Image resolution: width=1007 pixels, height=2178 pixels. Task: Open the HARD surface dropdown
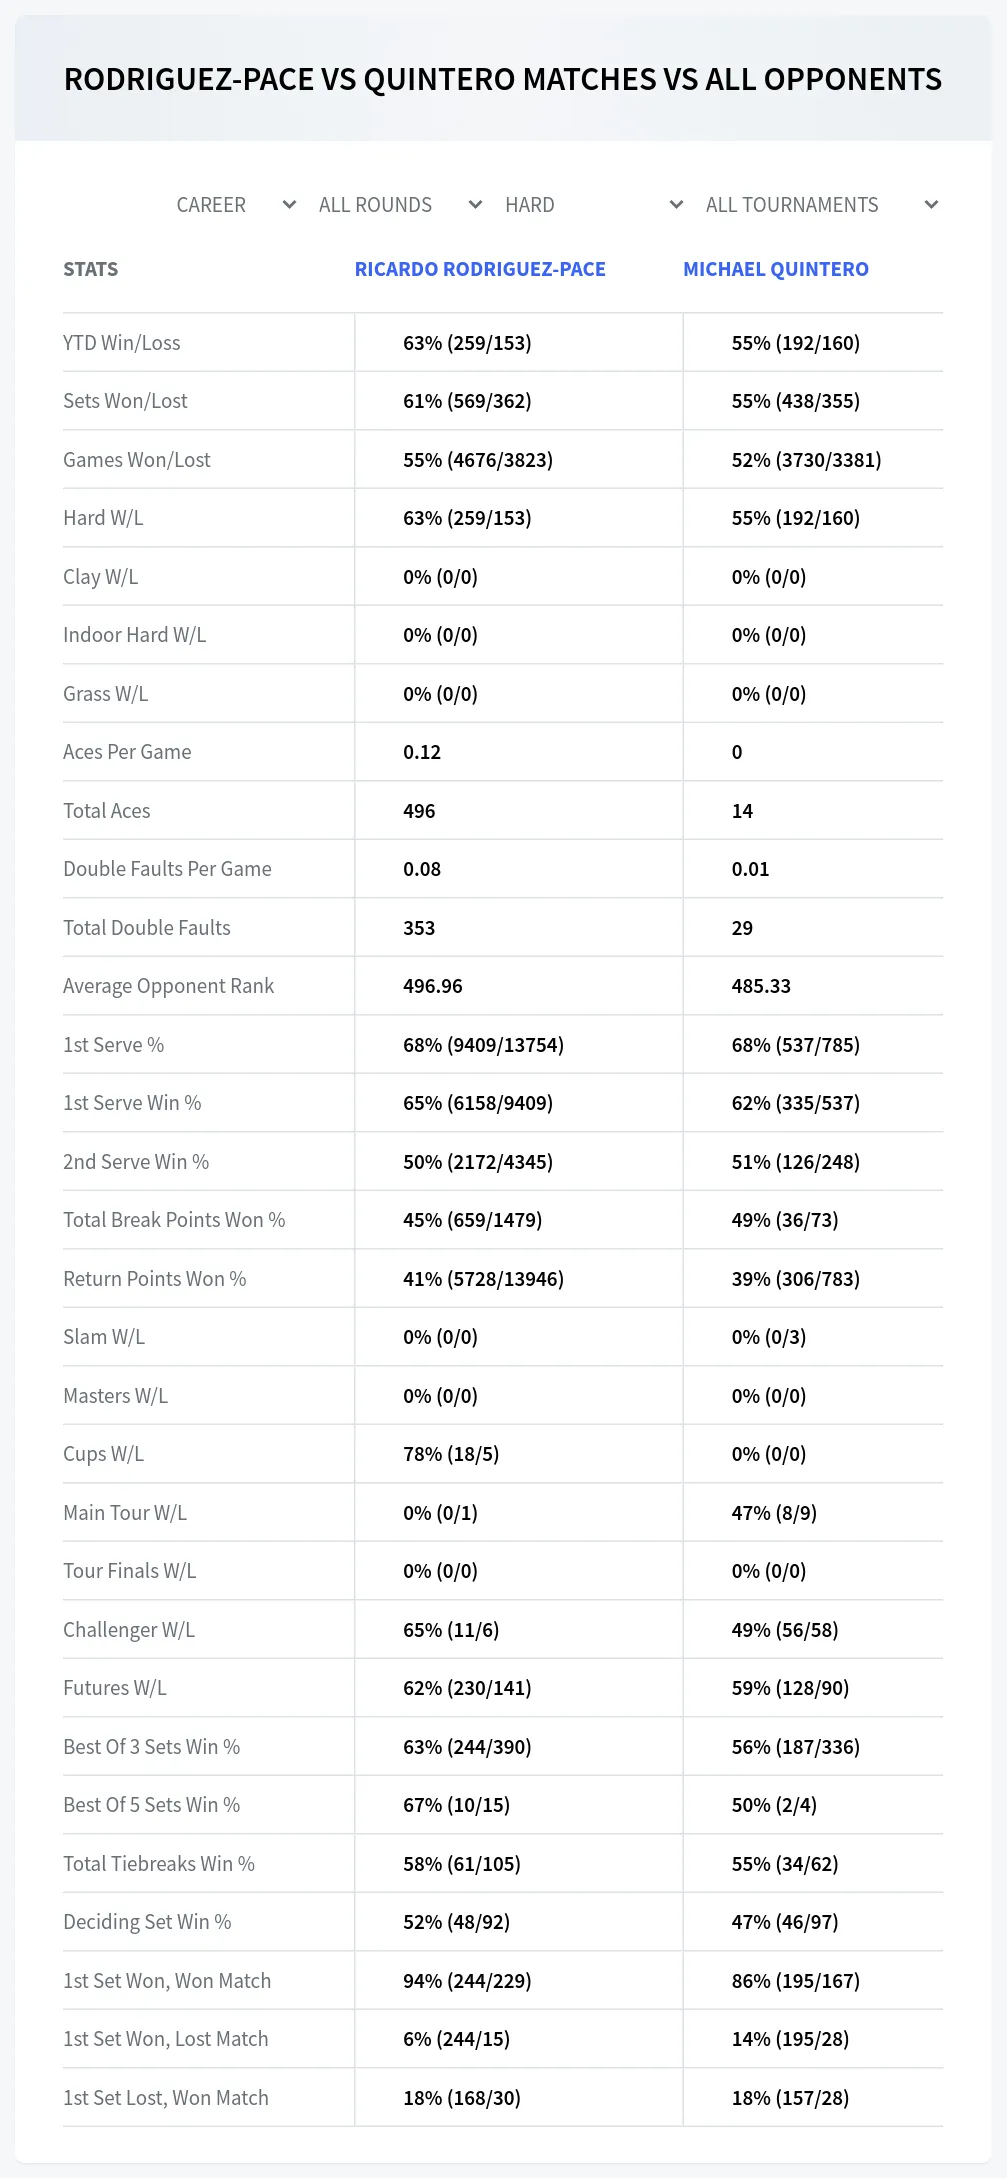[593, 205]
